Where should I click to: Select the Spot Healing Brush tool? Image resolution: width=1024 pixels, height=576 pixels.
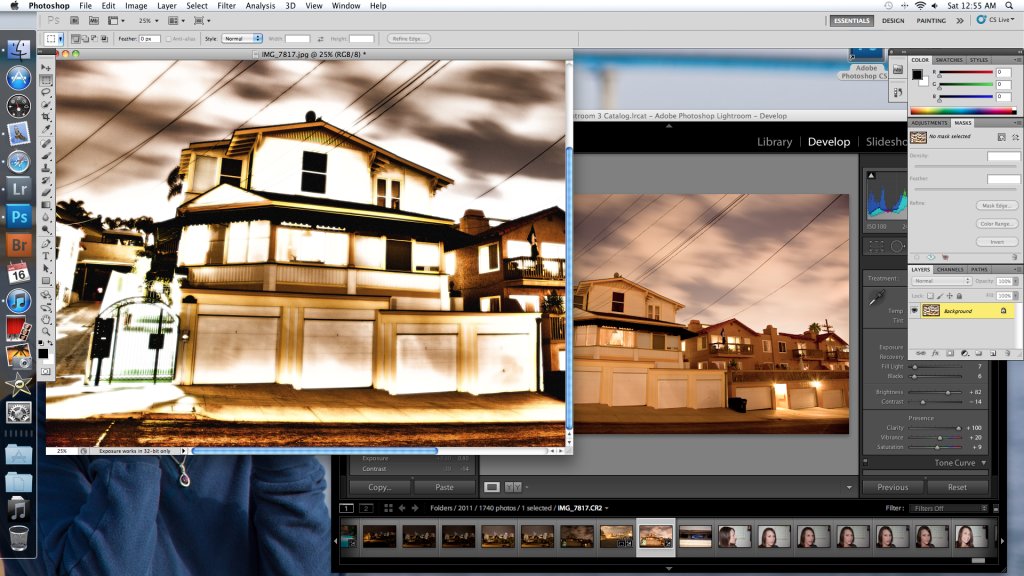(46, 144)
